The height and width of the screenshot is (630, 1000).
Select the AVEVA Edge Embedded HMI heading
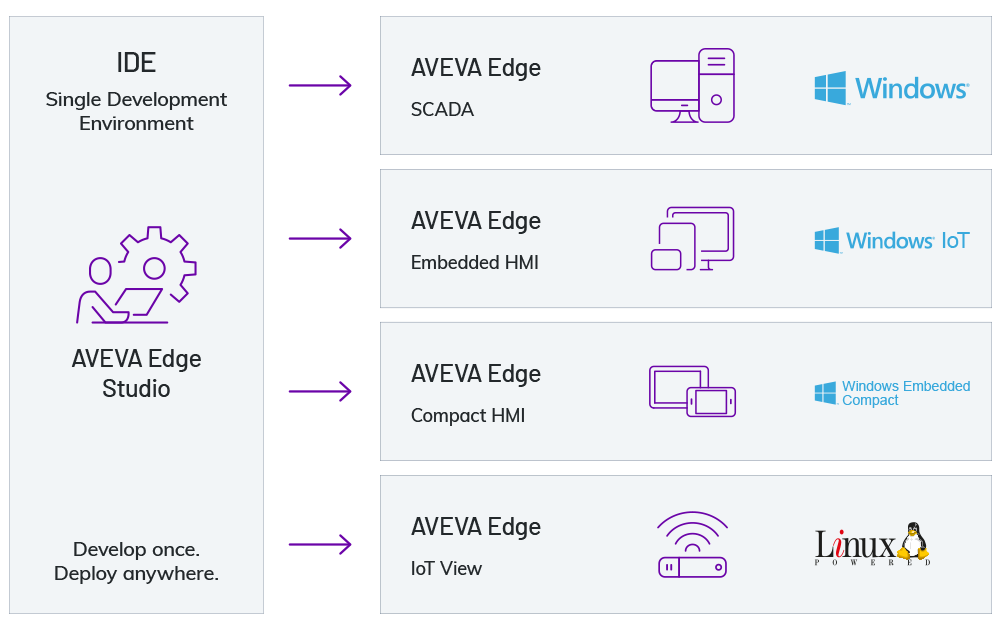pyautogui.click(x=476, y=221)
